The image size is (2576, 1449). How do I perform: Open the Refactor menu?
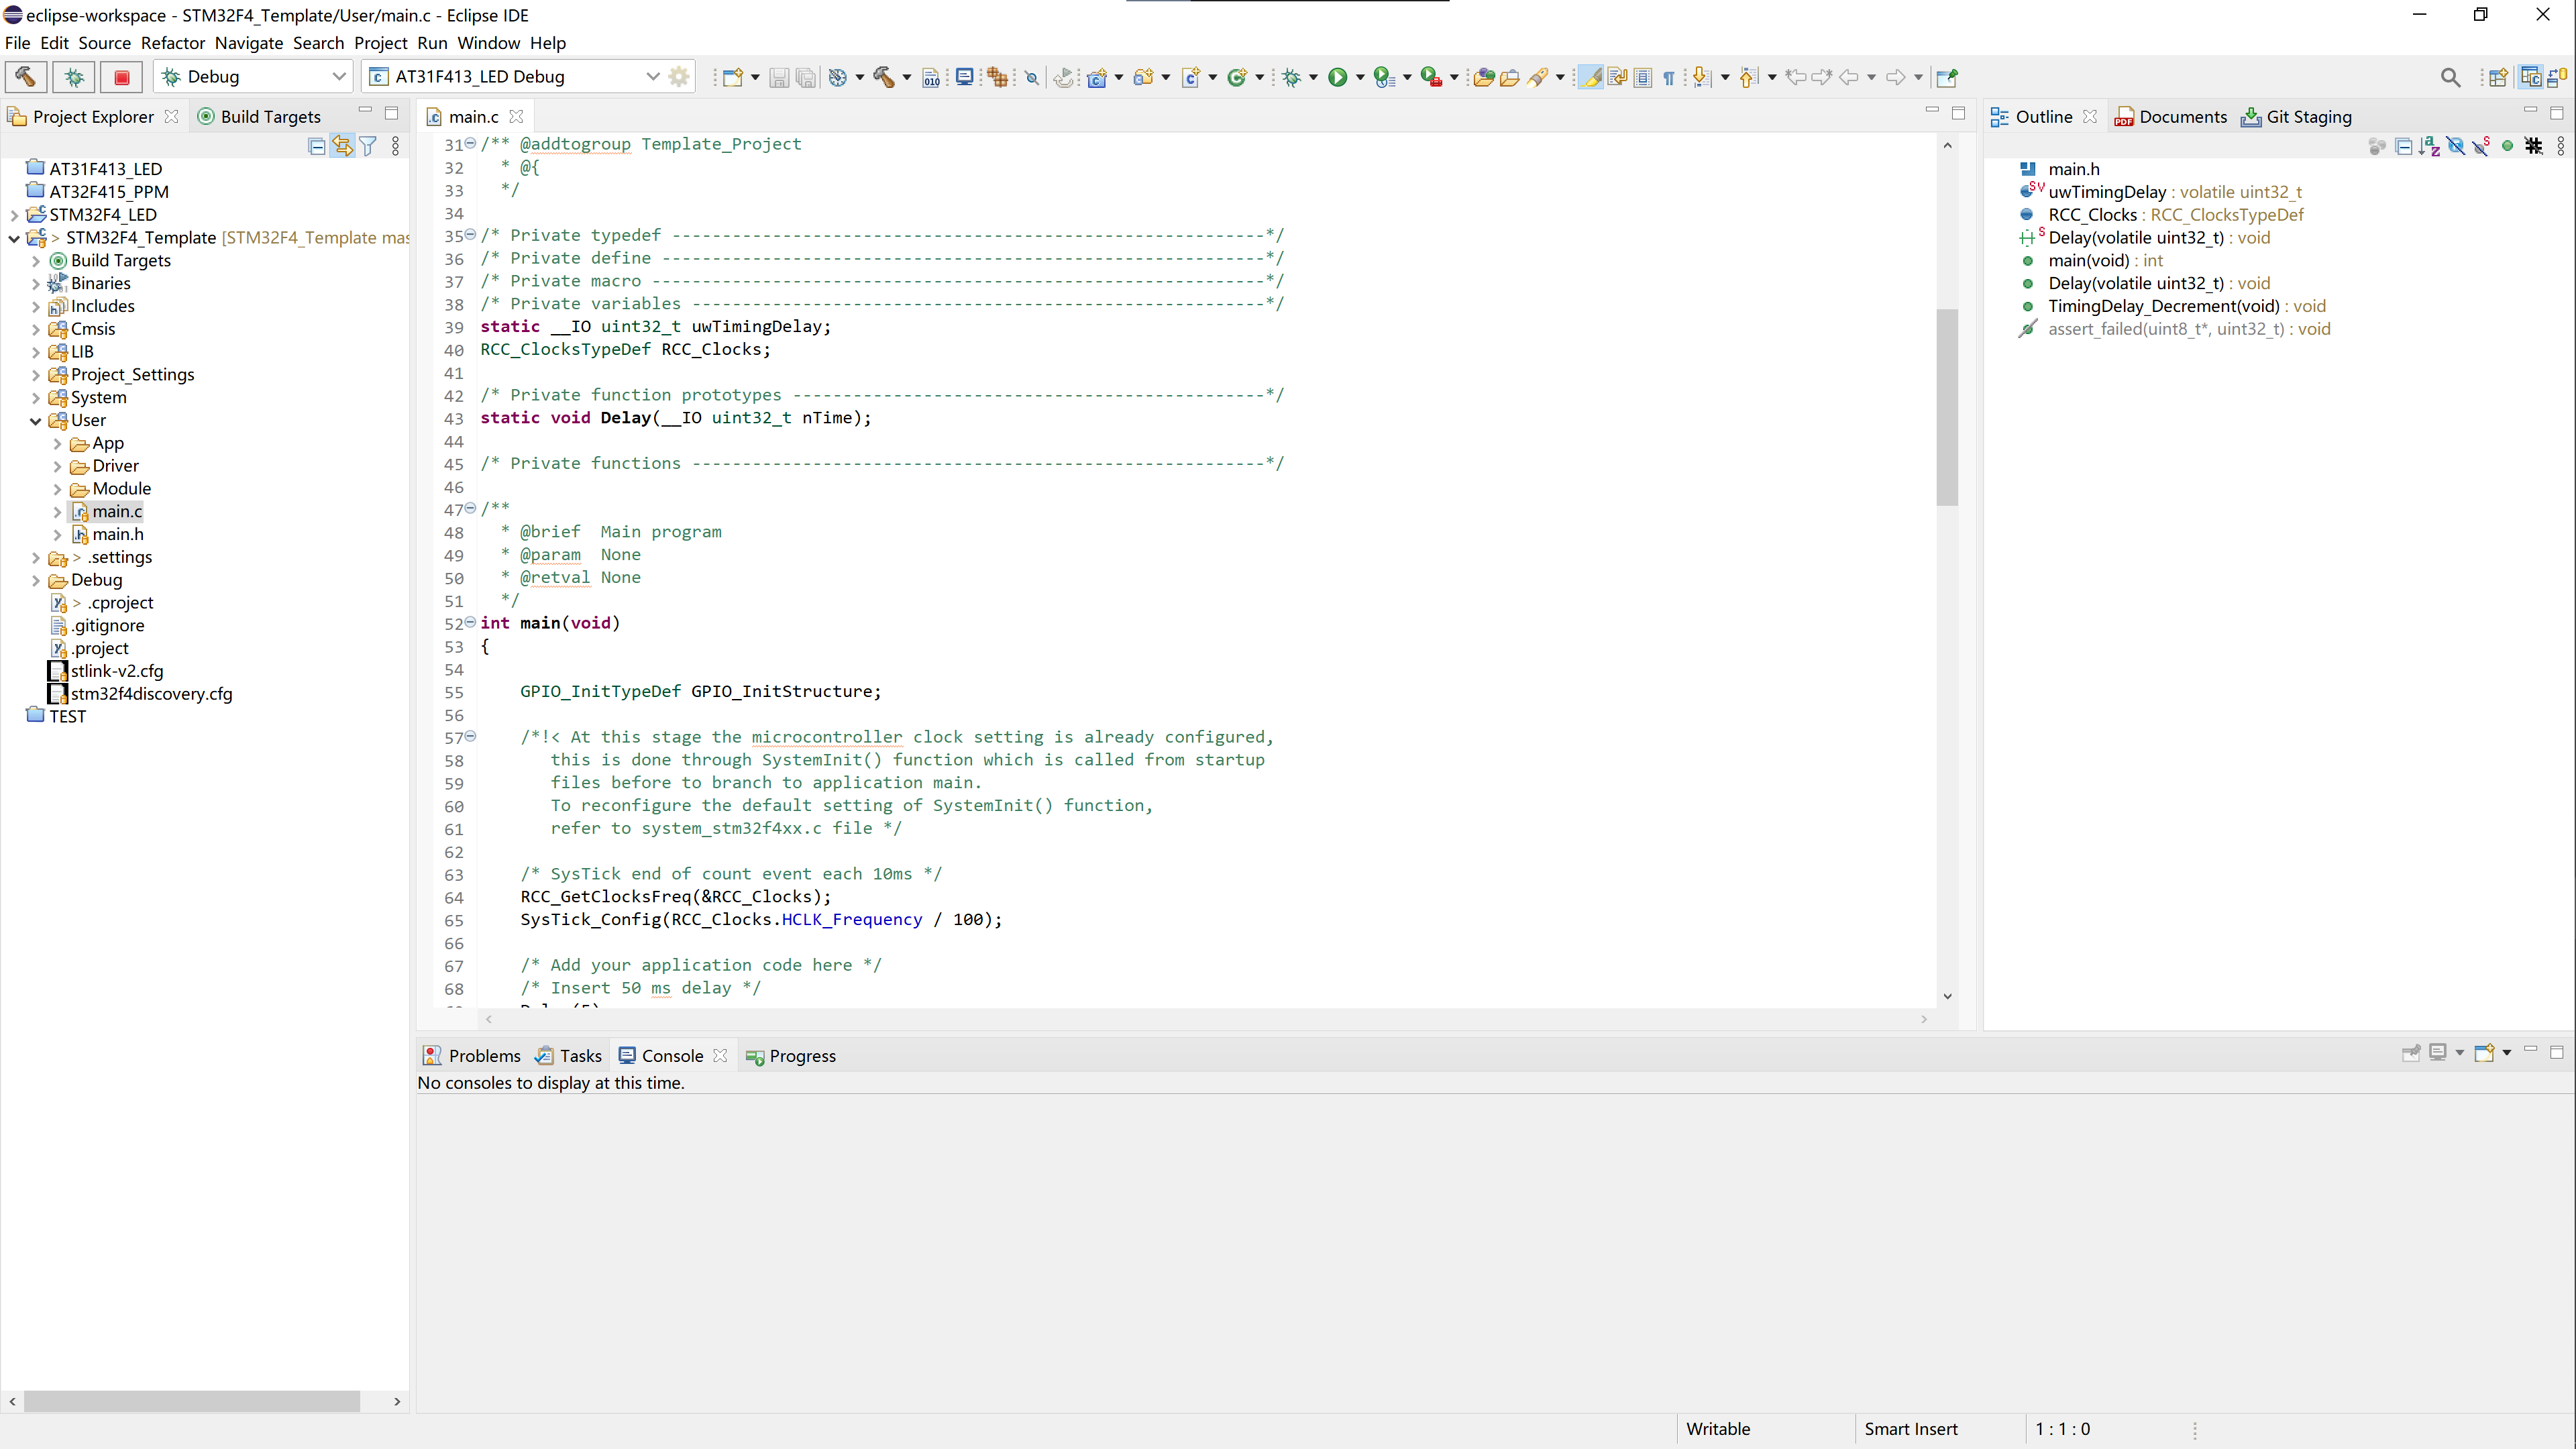coord(172,43)
